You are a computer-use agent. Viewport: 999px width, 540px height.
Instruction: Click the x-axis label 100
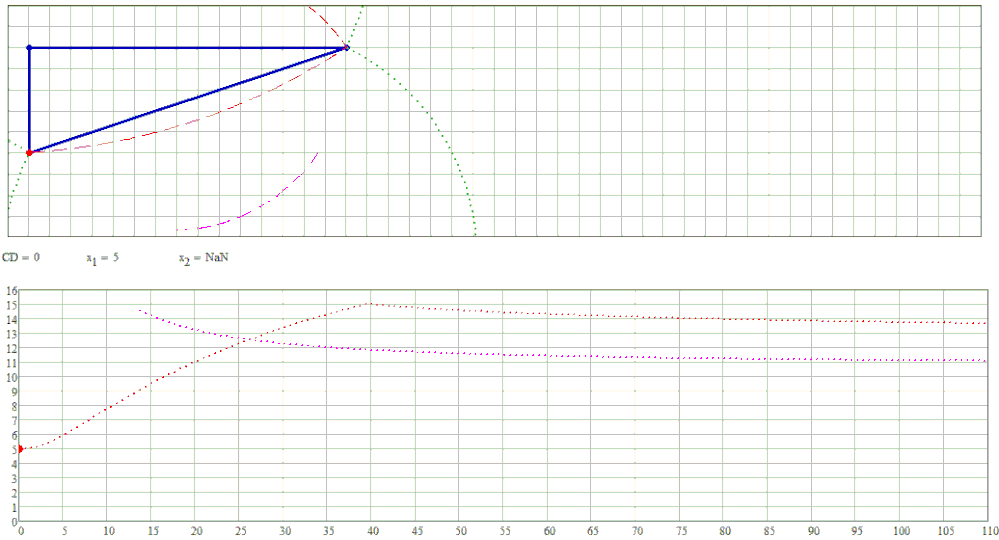coord(901,530)
